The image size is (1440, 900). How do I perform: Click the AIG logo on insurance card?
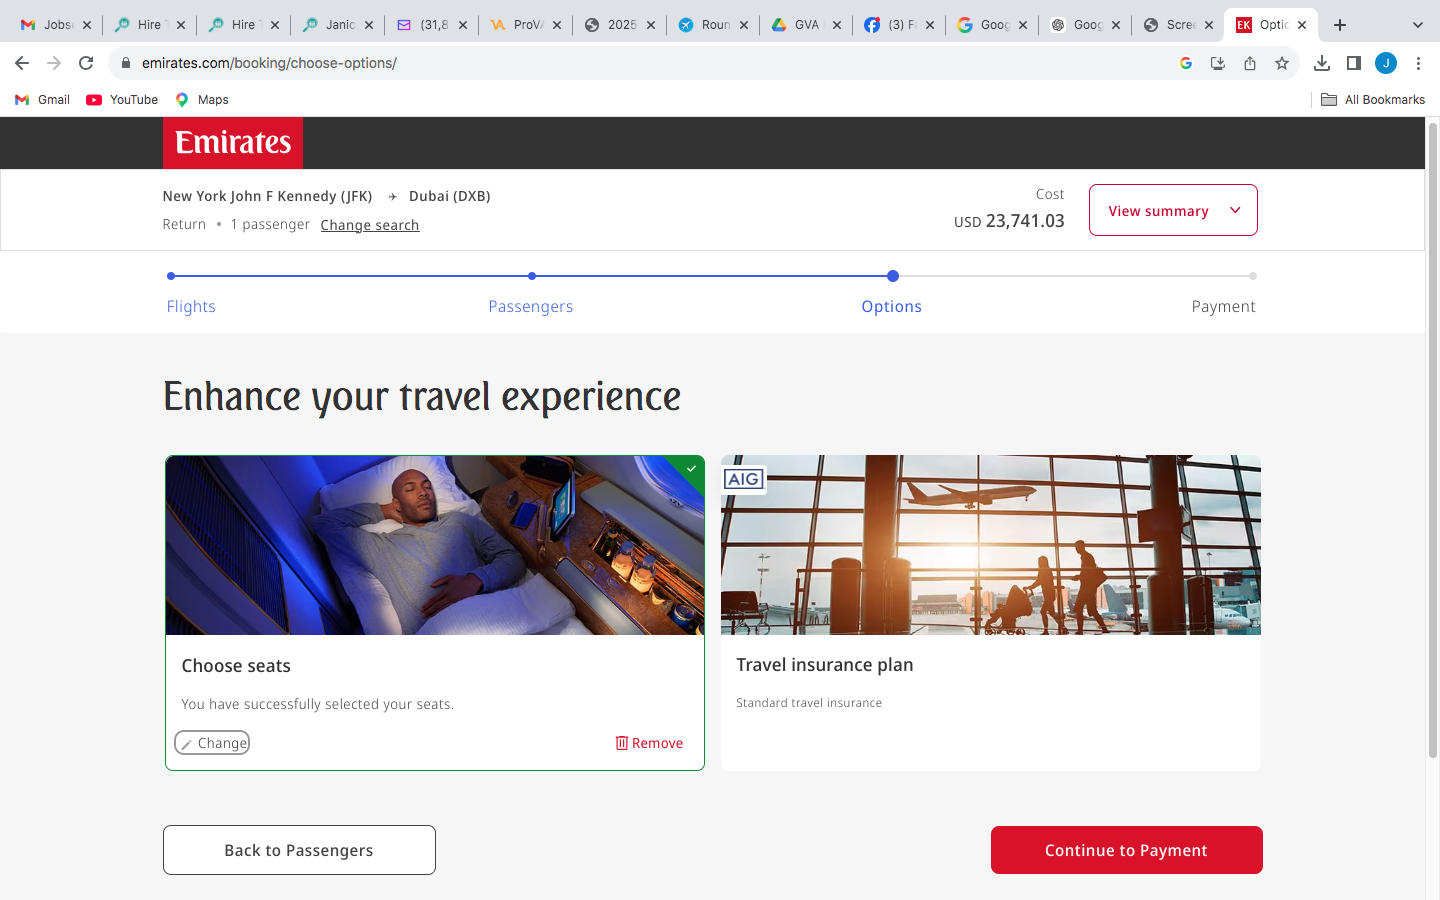[x=744, y=479]
